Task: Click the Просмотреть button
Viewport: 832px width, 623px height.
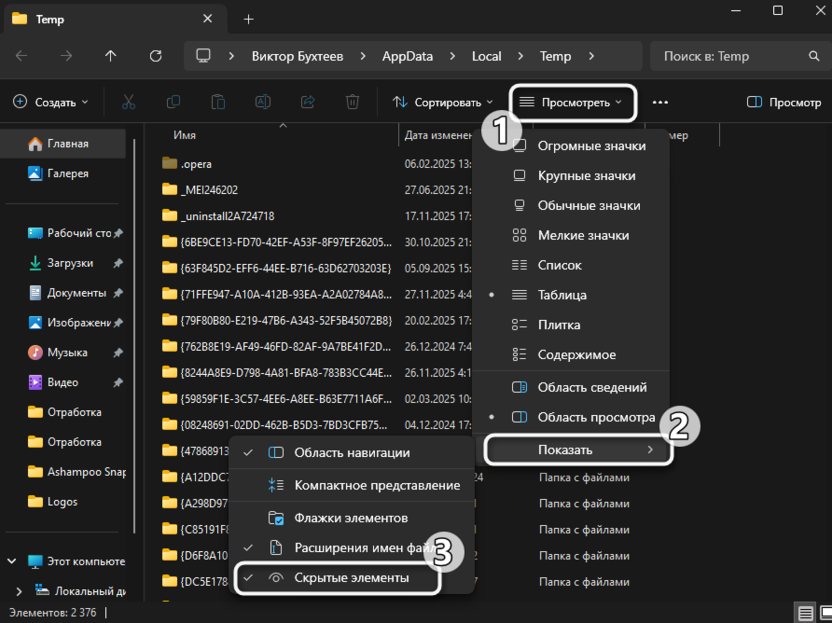Action: coord(572,102)
